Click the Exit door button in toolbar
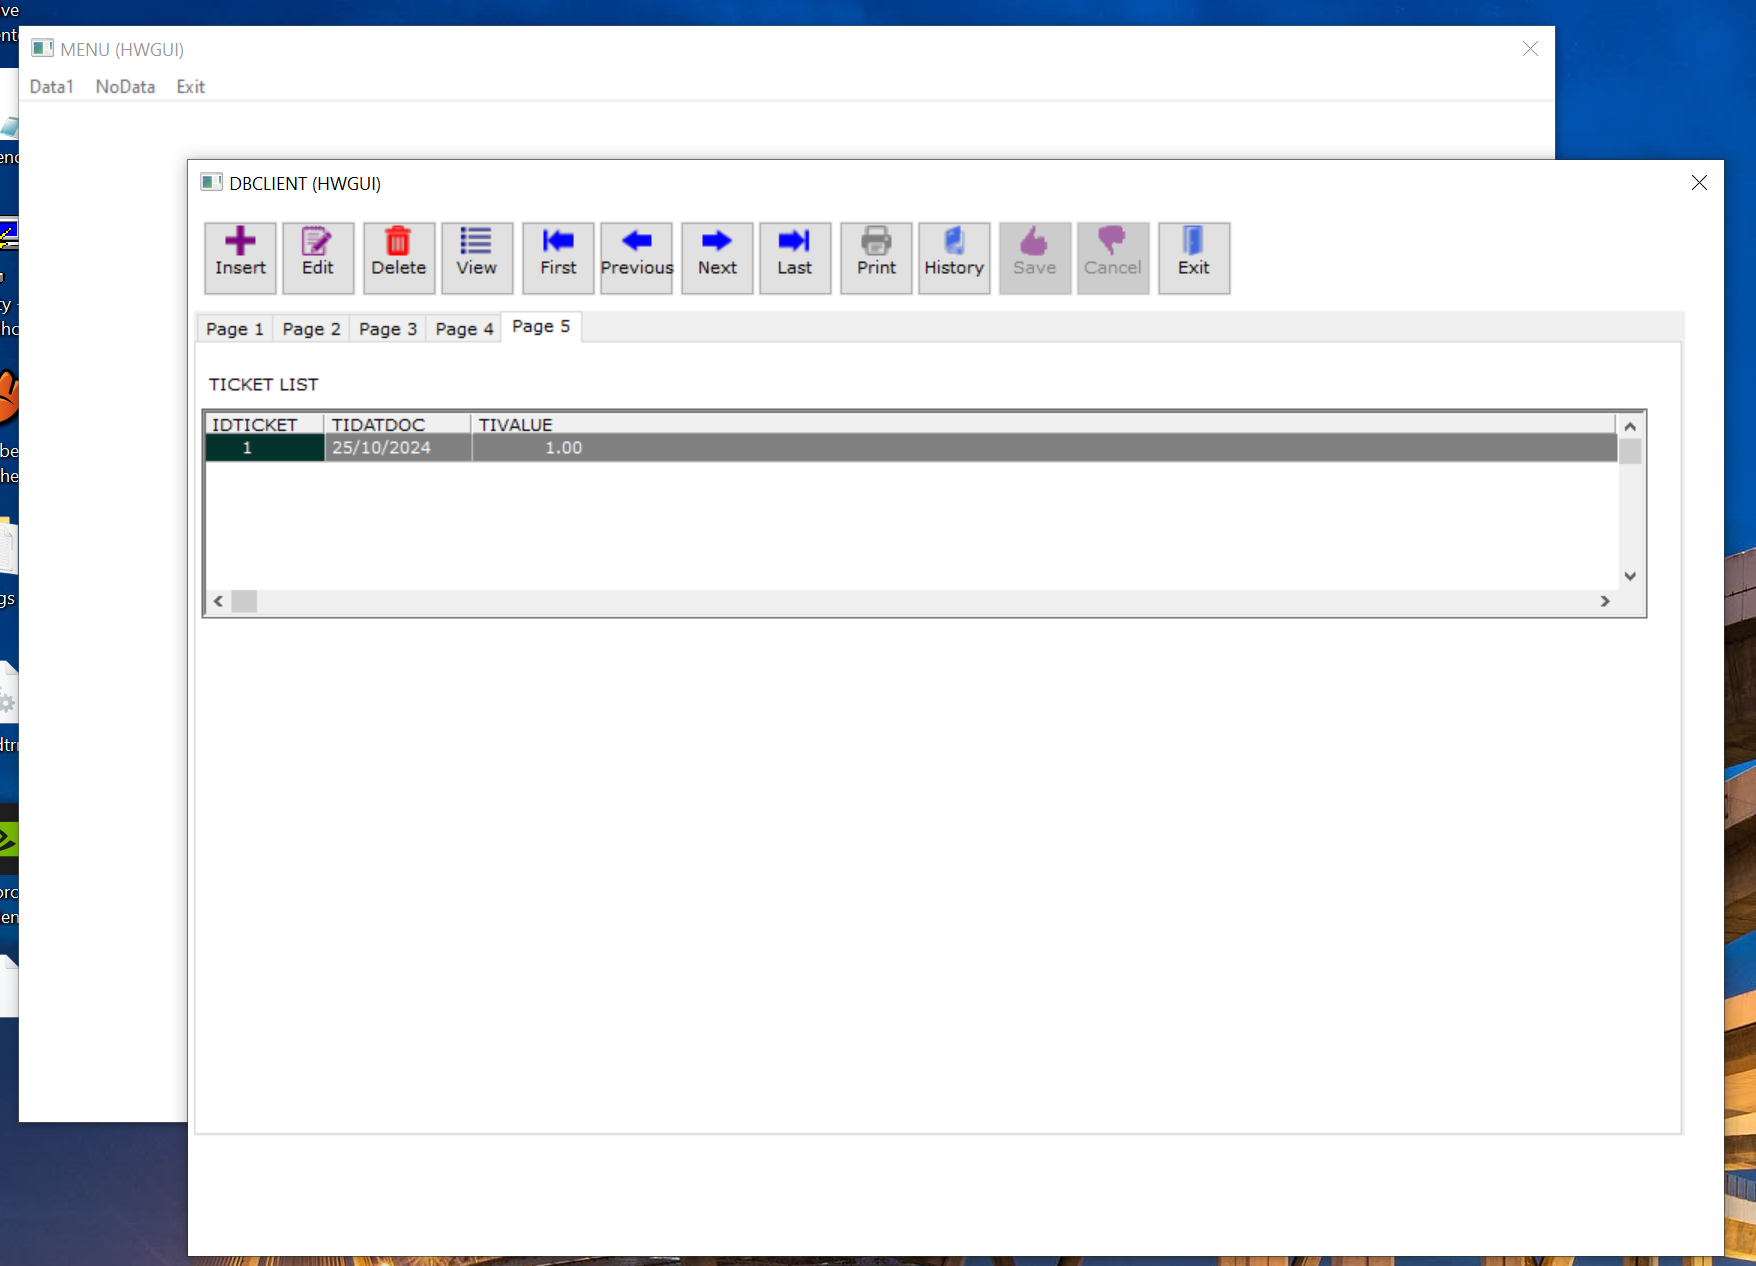 [1194, 258]
